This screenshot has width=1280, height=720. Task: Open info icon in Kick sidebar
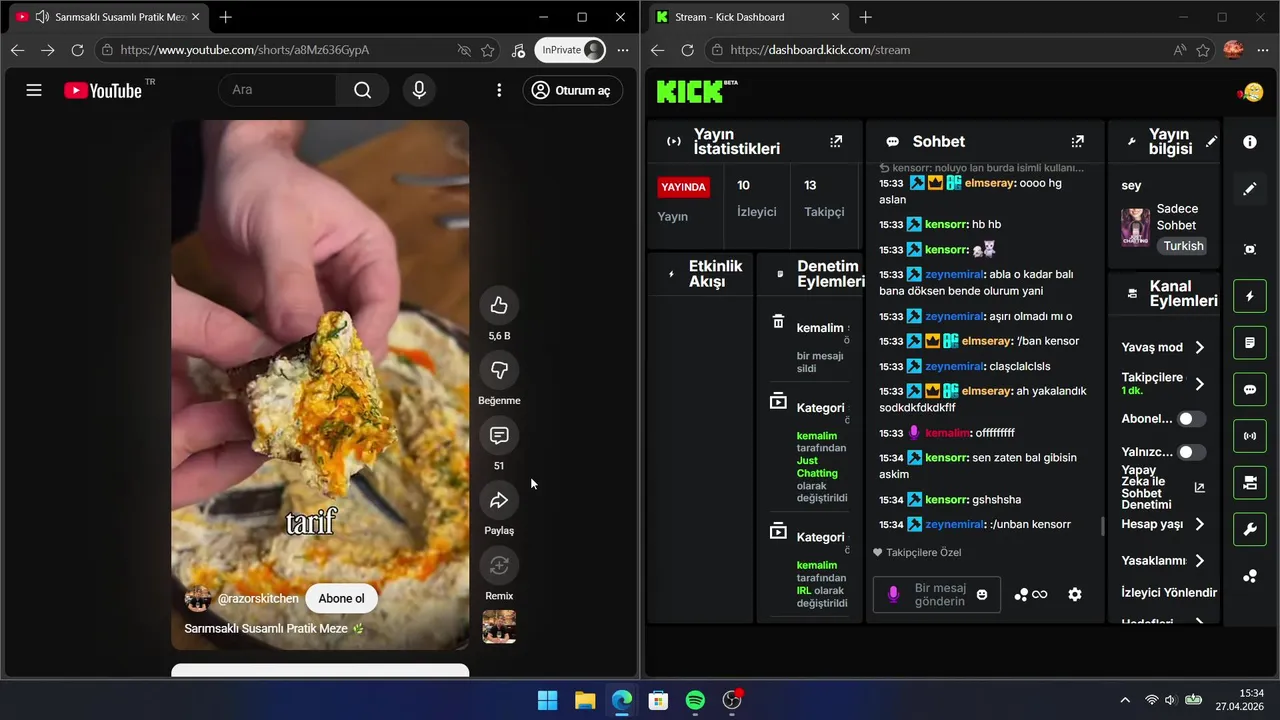[x=1250, y=142]
